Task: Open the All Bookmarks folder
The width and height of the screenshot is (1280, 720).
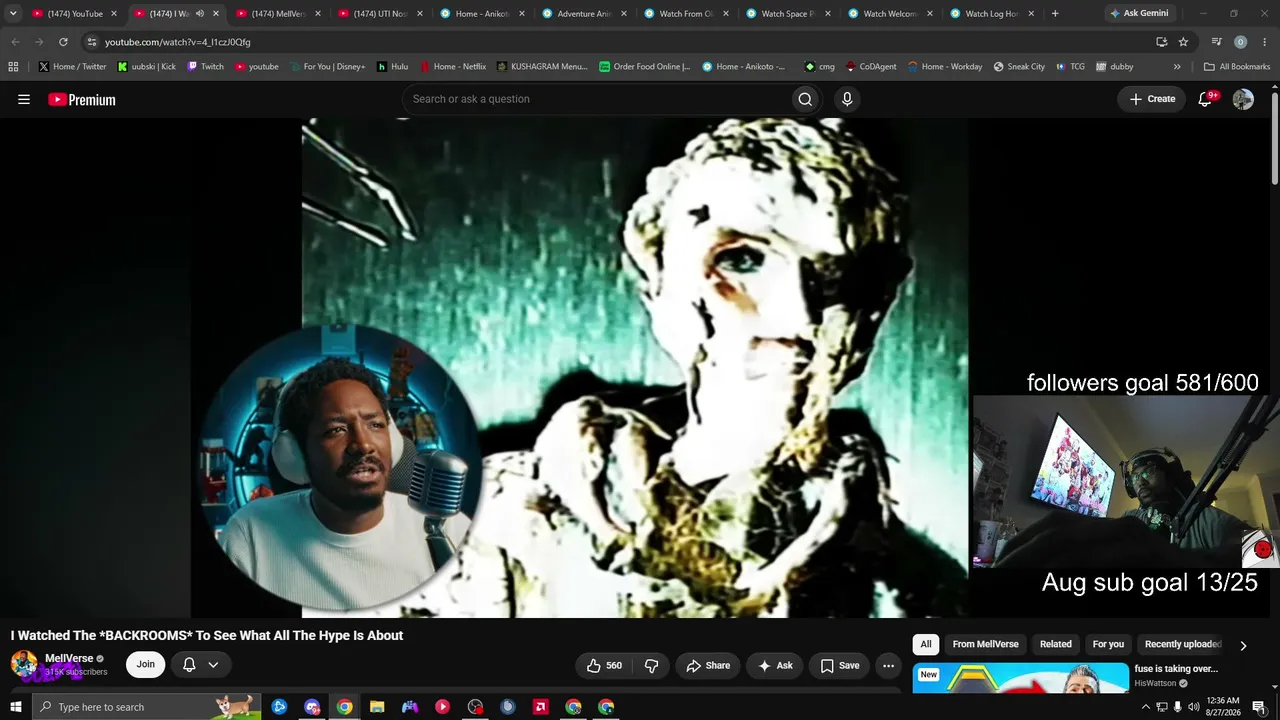Action: click(x=1237, y=67)
